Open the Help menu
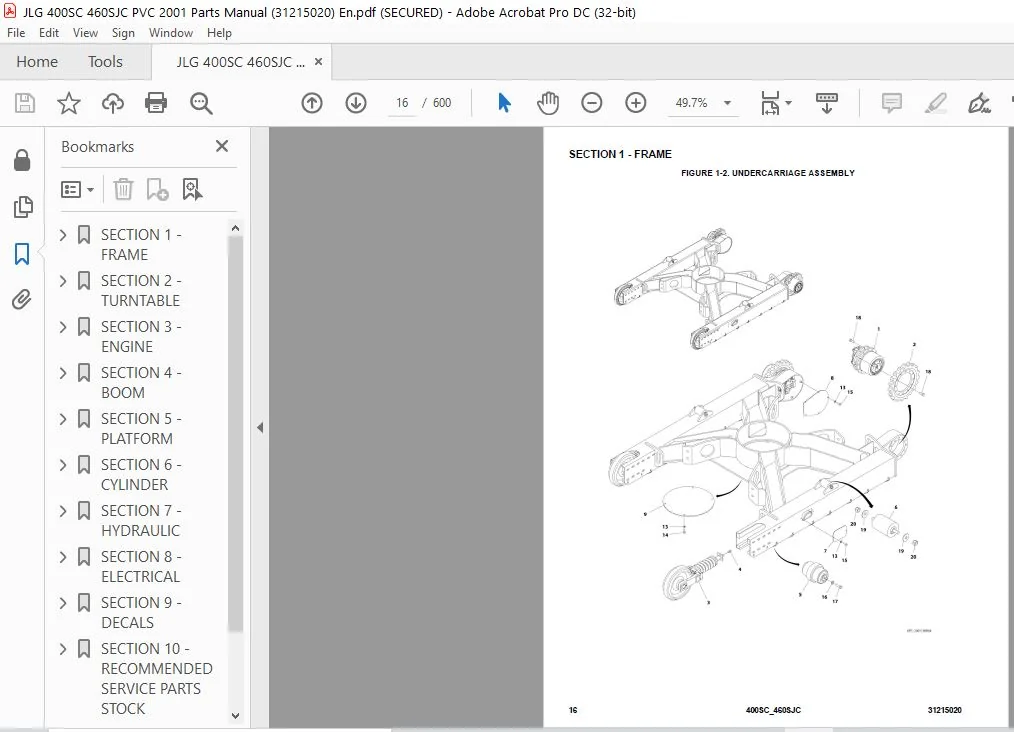 [x=219, y=33]
